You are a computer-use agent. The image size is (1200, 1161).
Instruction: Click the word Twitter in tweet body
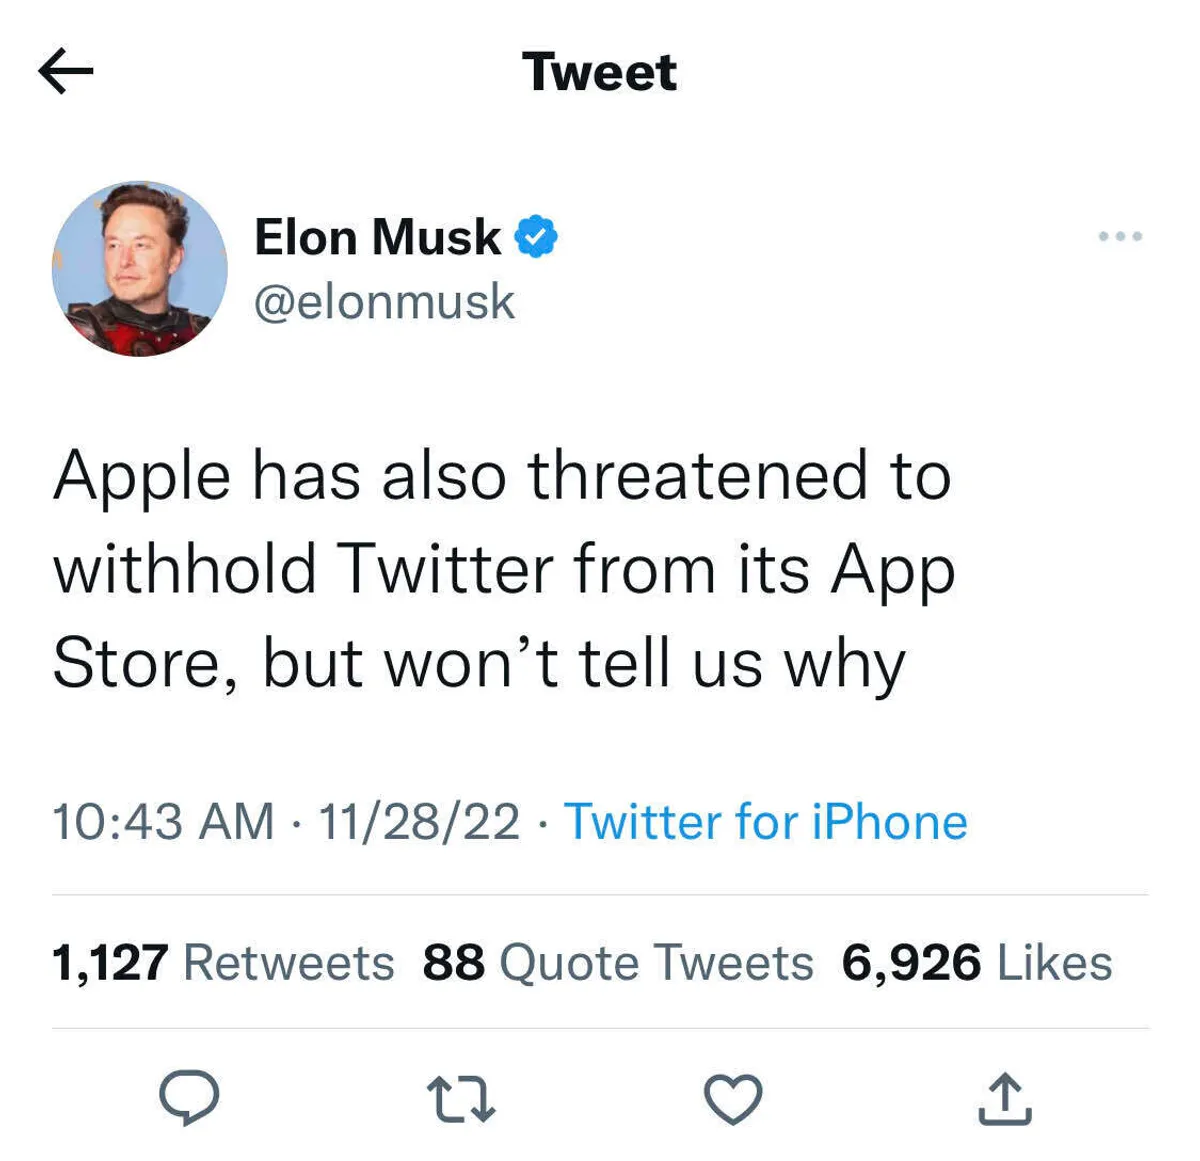coord(447,569)
